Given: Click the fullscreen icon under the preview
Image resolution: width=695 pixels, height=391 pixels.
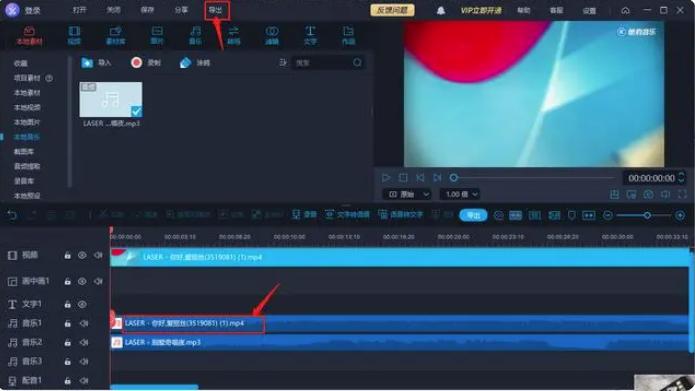Looking at the screenshot, I should pyautogui.click(x=683, y=194).
